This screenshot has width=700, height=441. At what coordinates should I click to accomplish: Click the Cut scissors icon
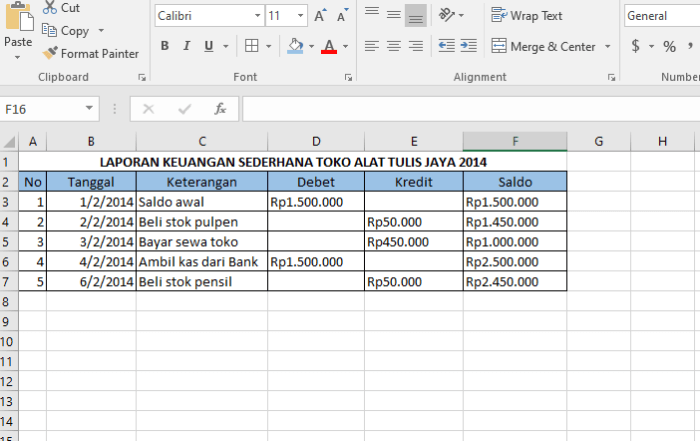[49, 8]
